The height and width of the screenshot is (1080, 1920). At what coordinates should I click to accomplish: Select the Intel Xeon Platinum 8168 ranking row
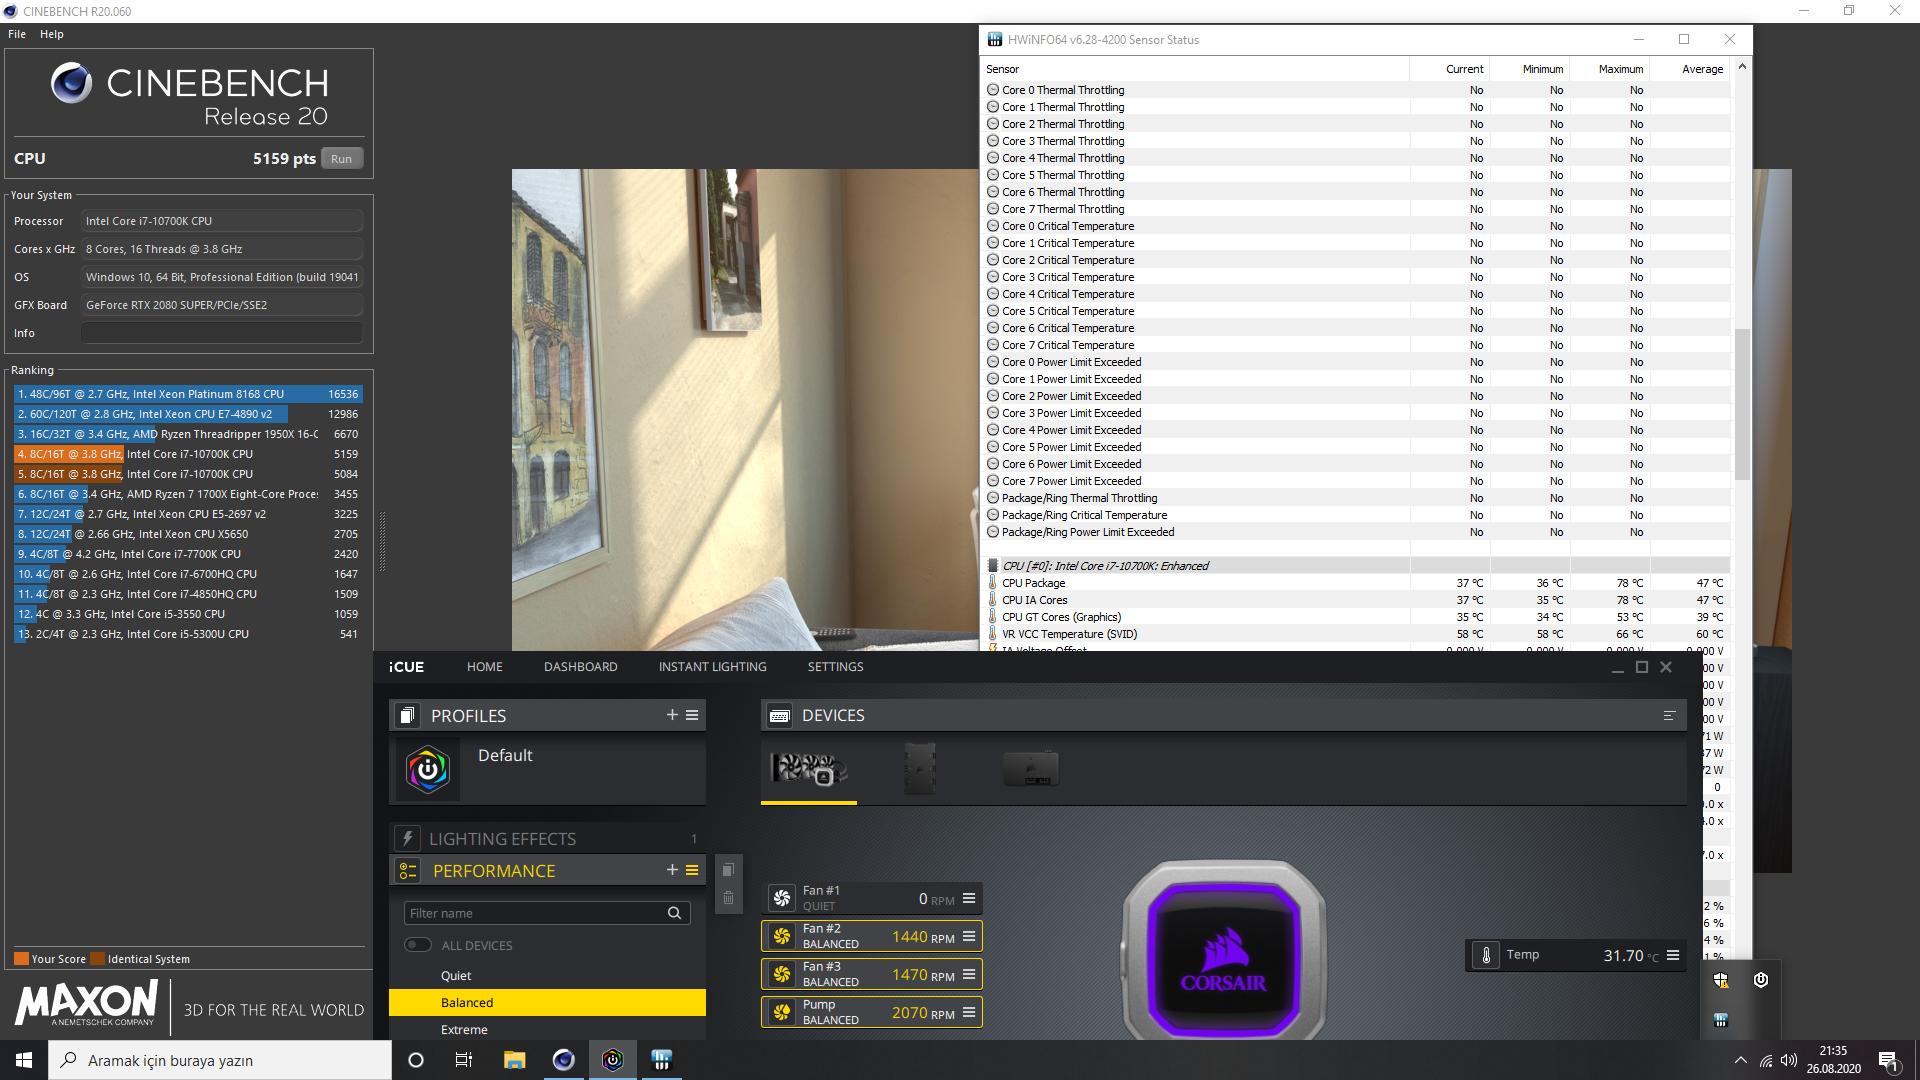(188, 394)
